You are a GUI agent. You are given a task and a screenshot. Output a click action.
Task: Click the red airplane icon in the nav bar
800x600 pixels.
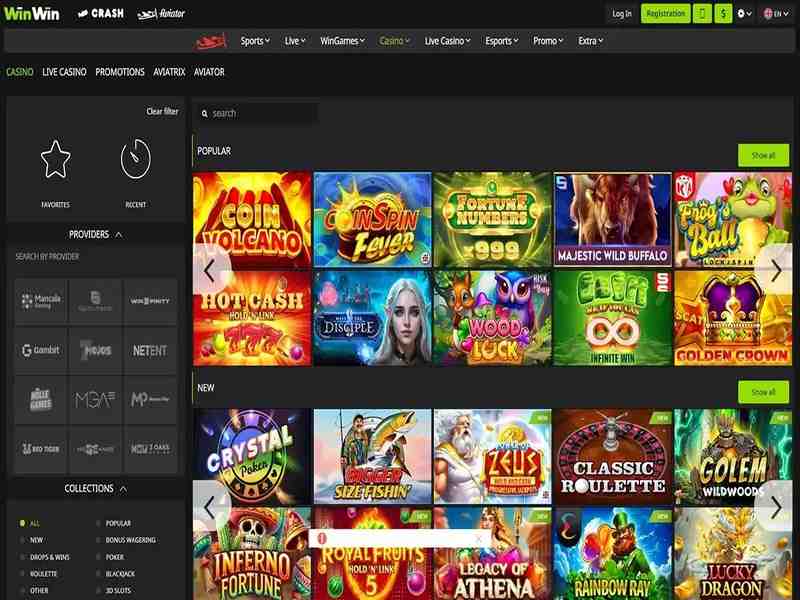(211, 41)
